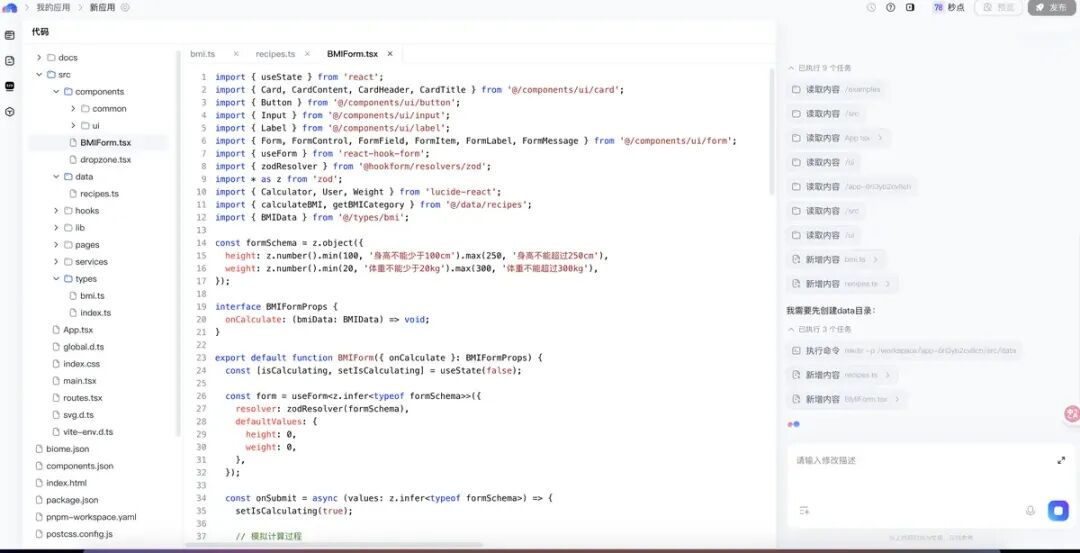The height and width of the screenshot is (553, 1080).
Task: Open the first left sidebar panel icon
Action: (10, 35)
